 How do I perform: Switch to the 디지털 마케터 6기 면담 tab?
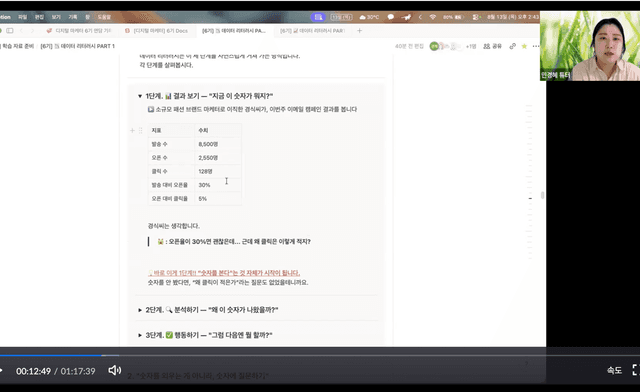click(x=79, y=31)
